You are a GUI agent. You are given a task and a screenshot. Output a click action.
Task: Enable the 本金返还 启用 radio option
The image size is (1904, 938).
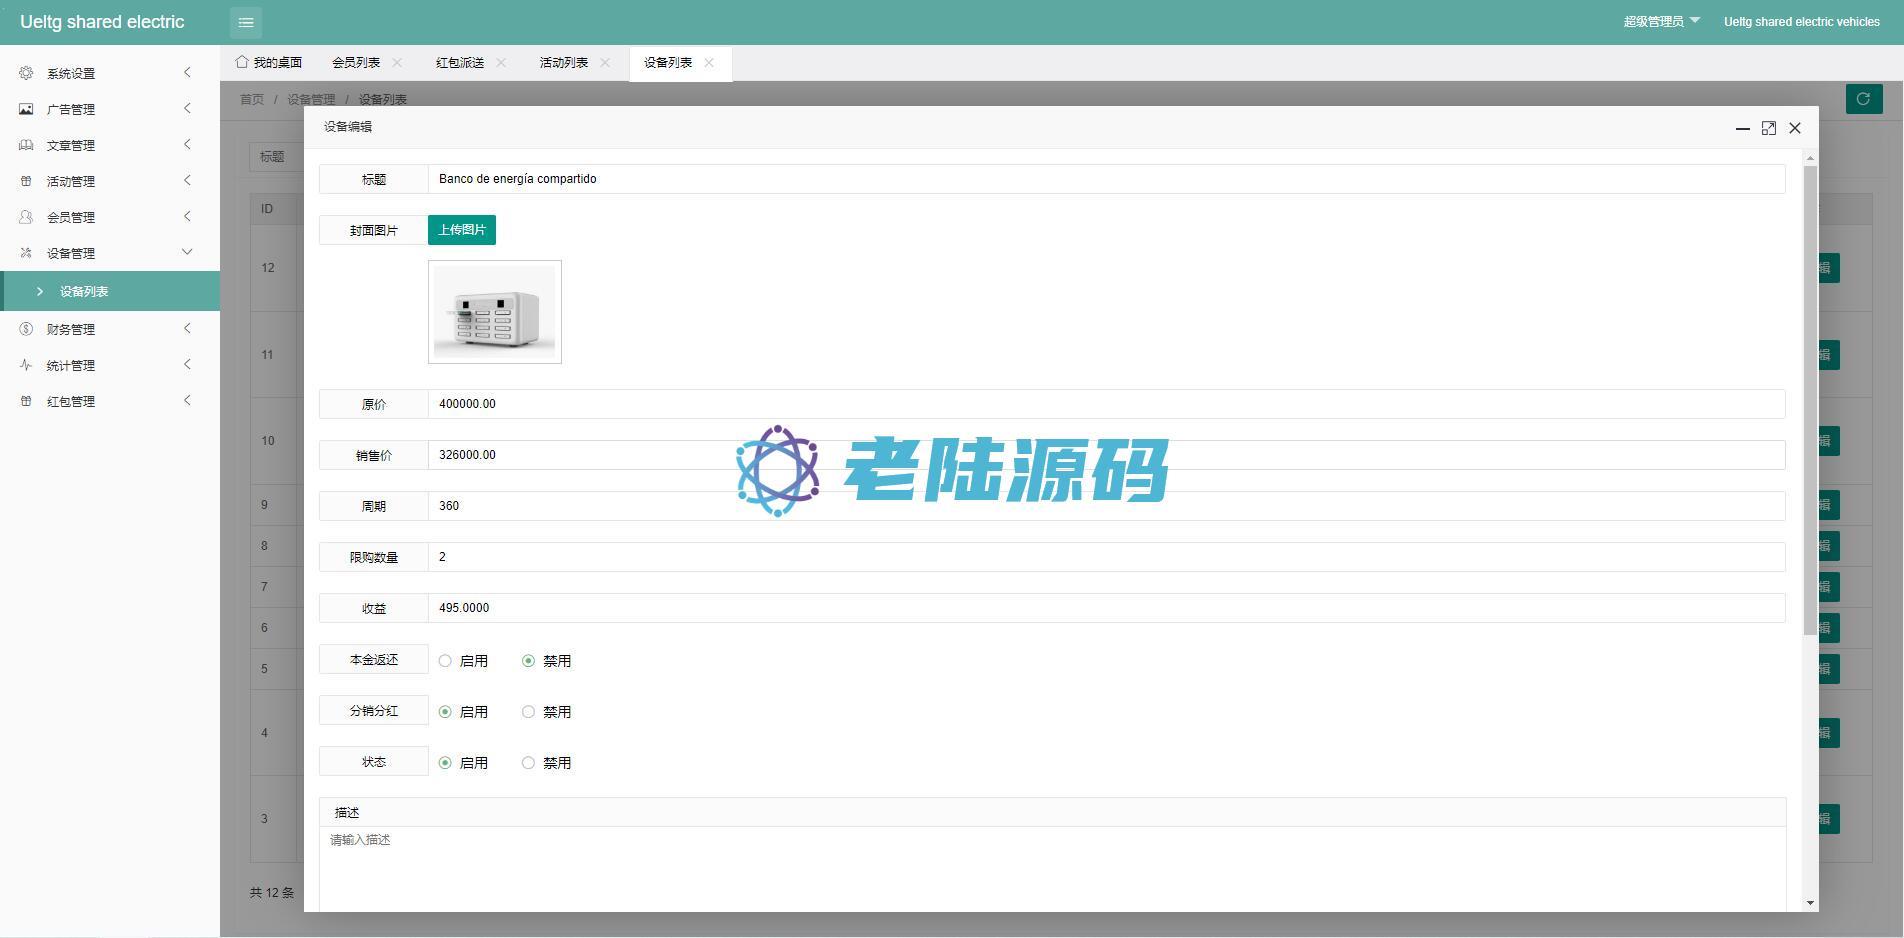coord(445,661)
